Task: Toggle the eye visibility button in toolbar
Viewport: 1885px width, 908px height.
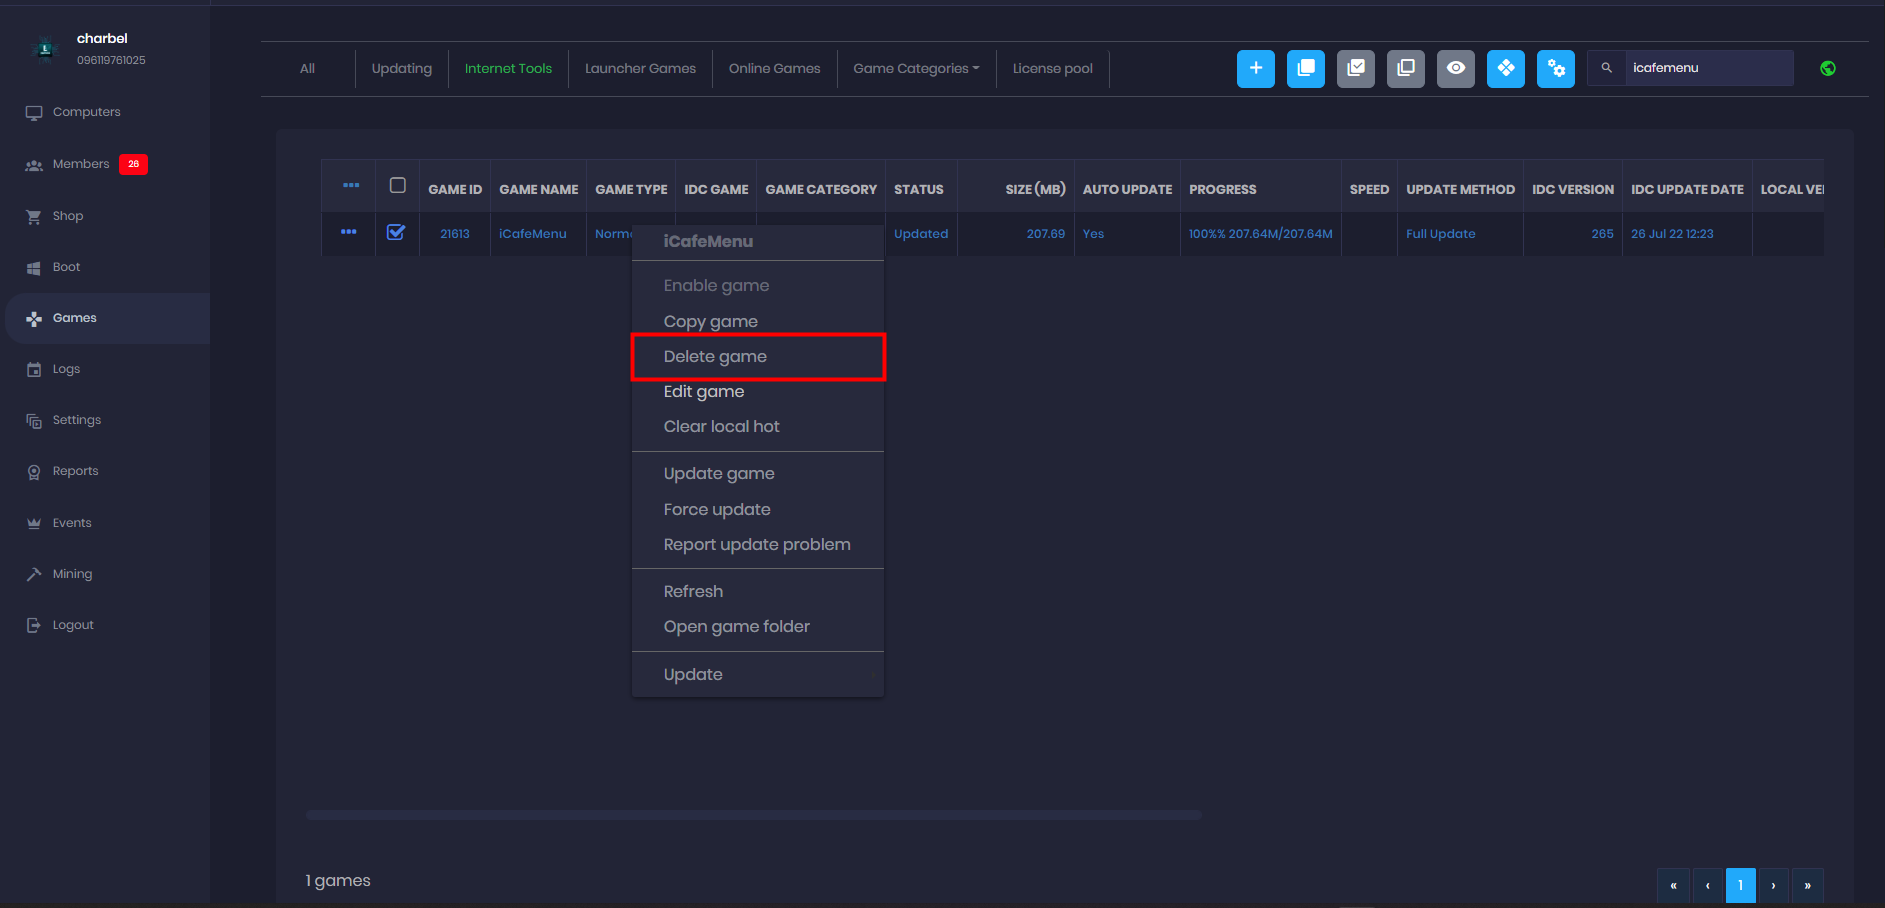Action: [x=1455, y=68]
